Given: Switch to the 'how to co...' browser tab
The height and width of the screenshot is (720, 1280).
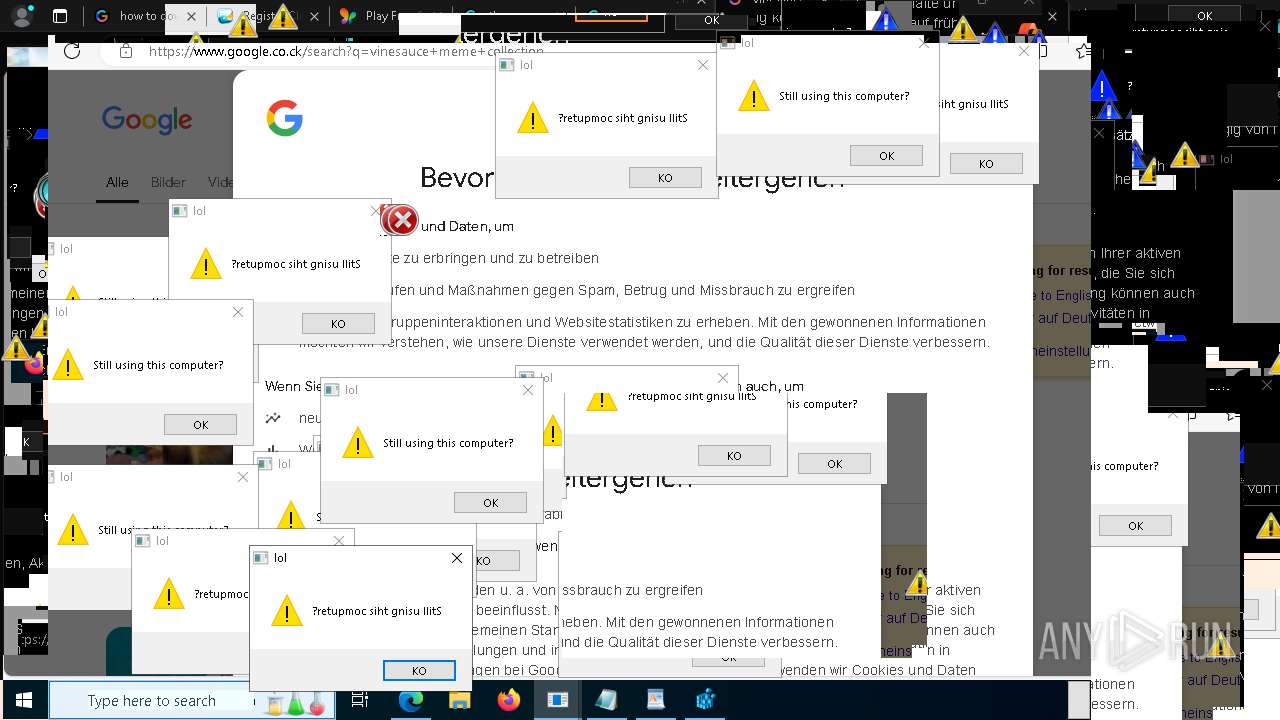Looking at the screenshot, I should [146, 16].
